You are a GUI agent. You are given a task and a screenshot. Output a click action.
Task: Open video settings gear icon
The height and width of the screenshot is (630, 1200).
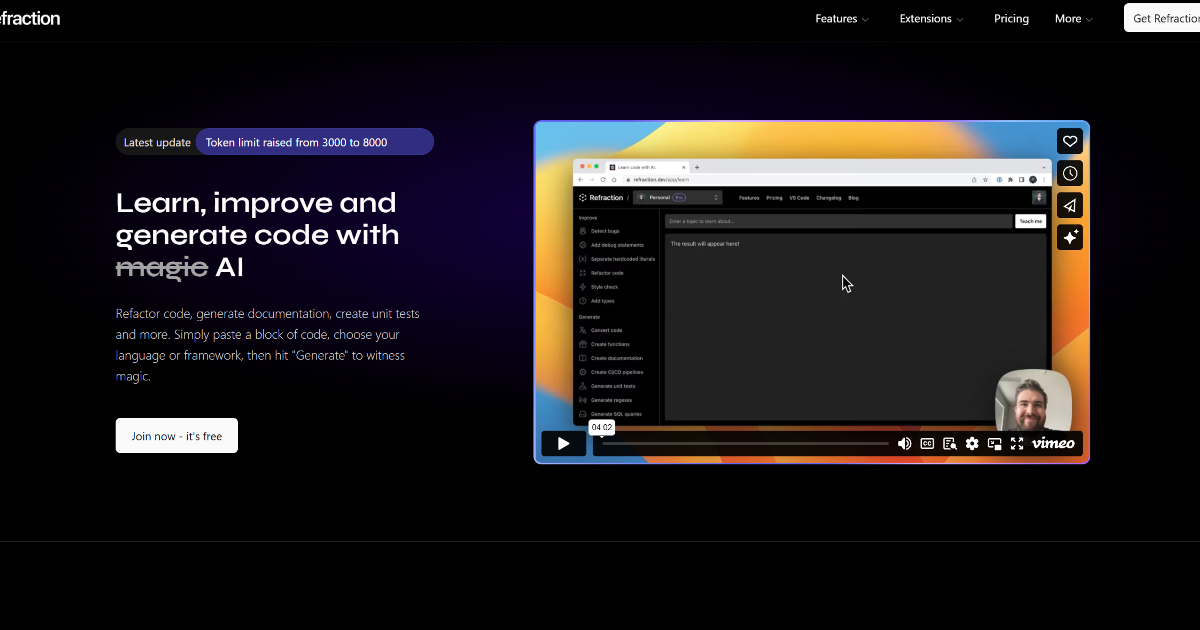click(972, 444)
